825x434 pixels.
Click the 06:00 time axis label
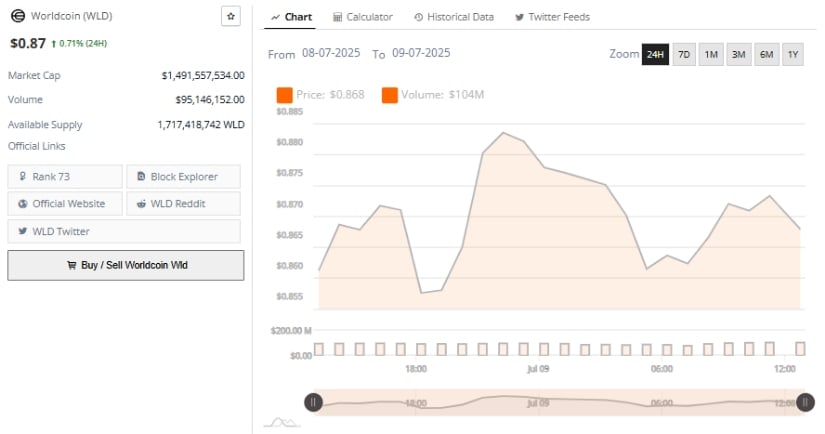click(661, 369)
